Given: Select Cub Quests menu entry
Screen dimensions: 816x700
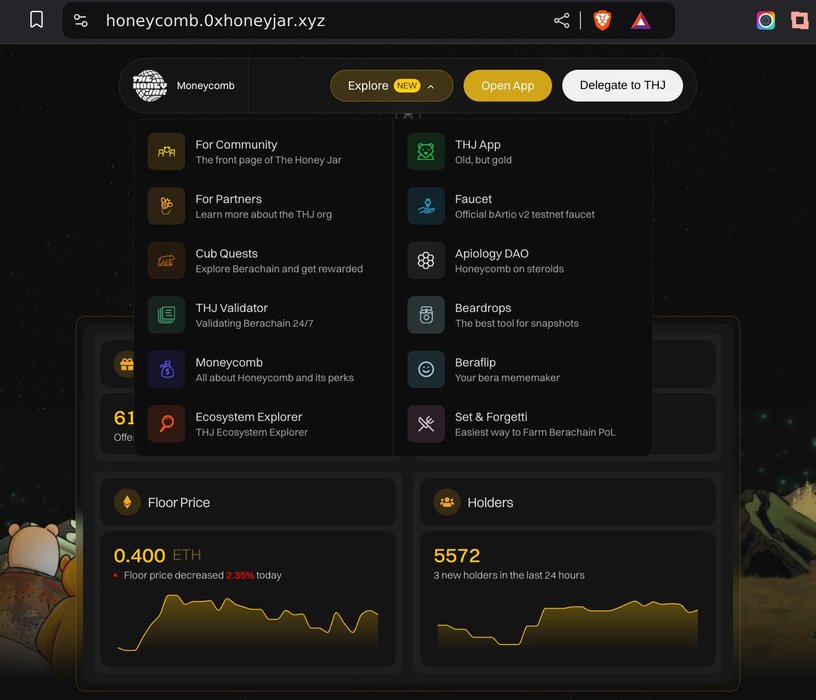Looking at the screenshot, I should point(226,261).
